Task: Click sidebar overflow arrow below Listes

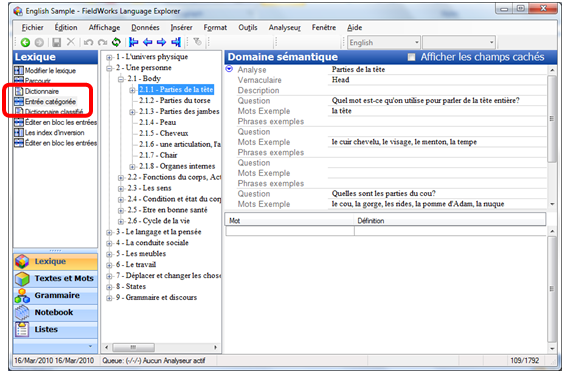Action: click(90, 346)
